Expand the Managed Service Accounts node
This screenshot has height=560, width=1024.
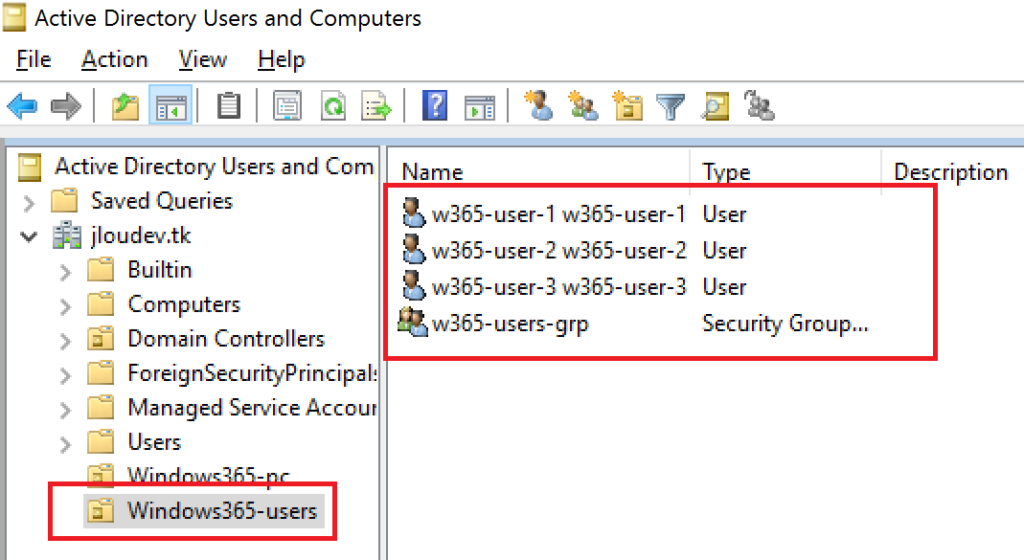pos(65,409)
